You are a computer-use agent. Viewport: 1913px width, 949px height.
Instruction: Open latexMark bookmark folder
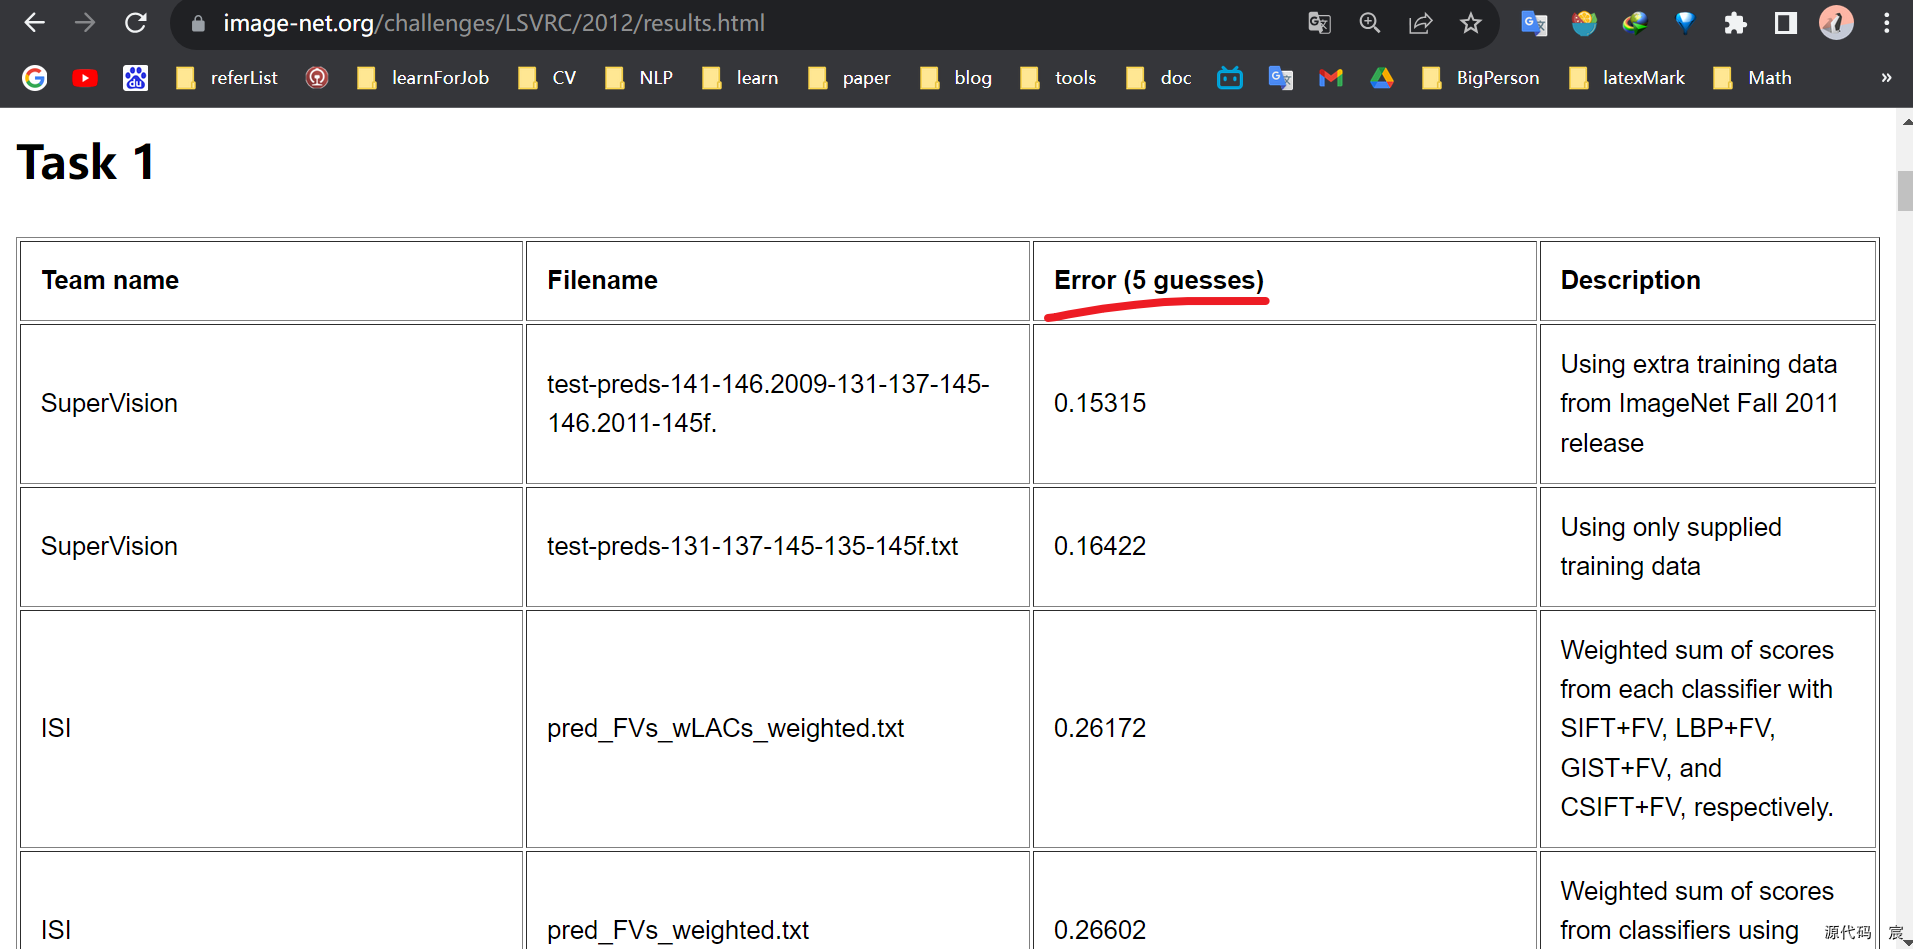tap(1627, 78)
